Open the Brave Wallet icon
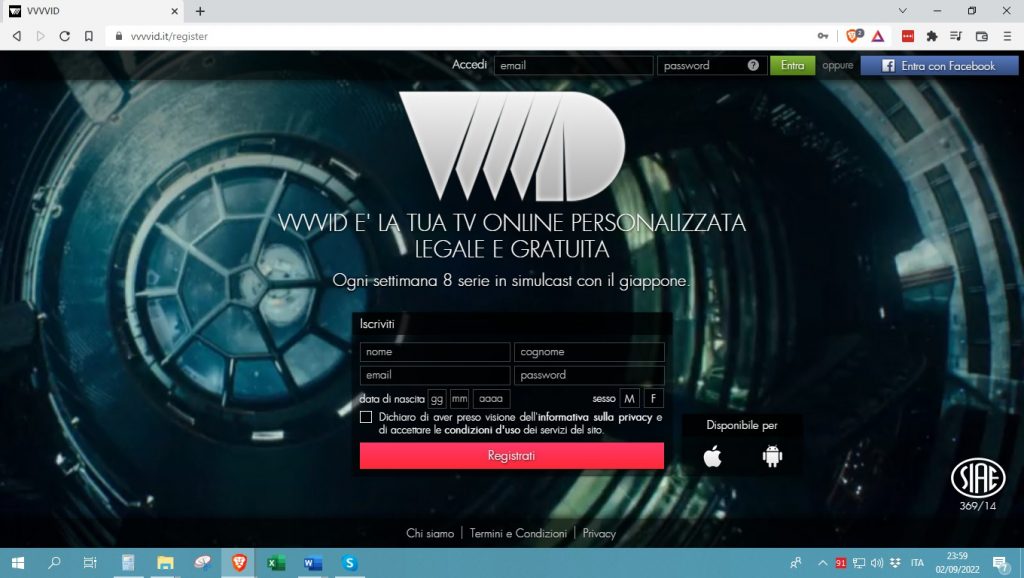 point(982,36)
